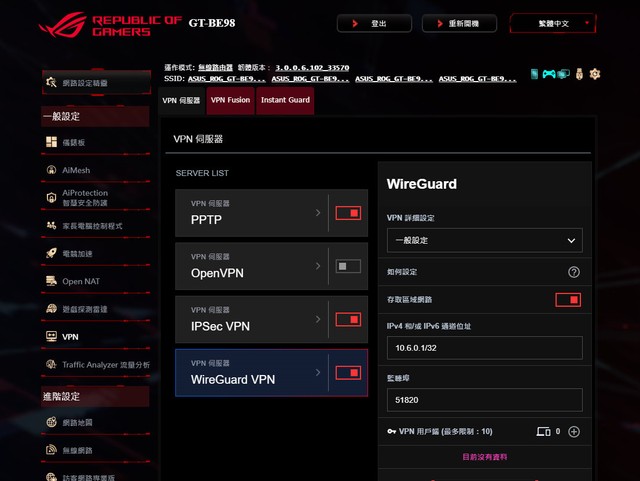Open the firmware version link 3.0.0.6.102_33570
The width and height of the screenshot is (640, 481).
click(x=312, y=67)
